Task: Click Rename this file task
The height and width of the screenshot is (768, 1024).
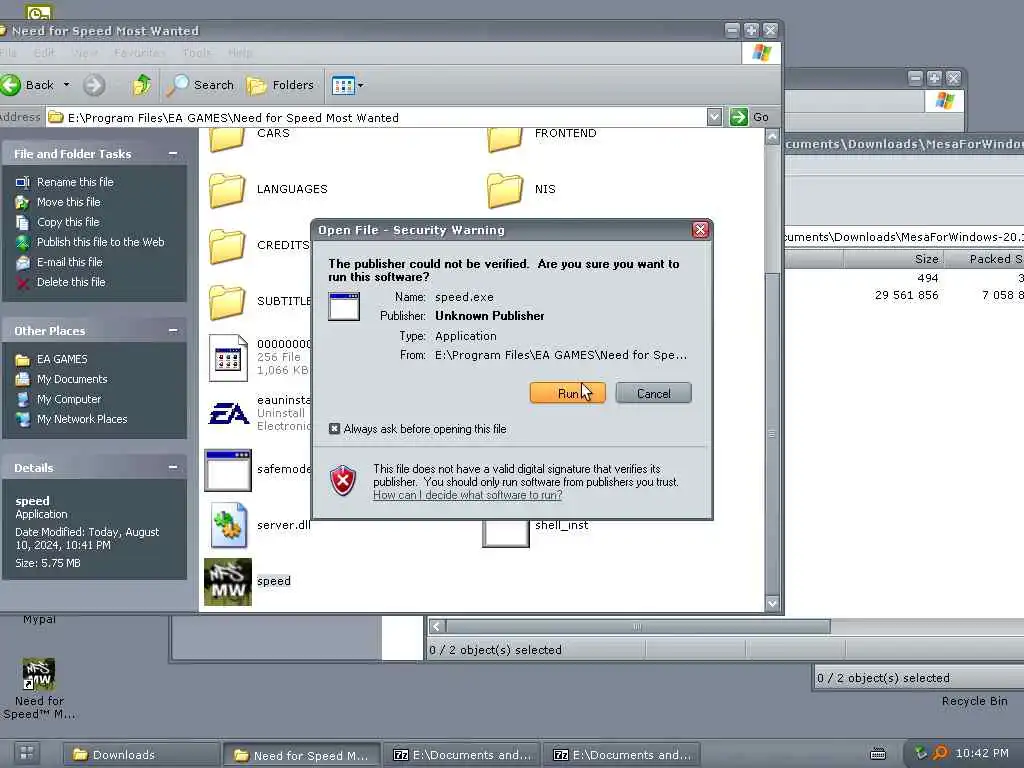Action: click(75, 182)
